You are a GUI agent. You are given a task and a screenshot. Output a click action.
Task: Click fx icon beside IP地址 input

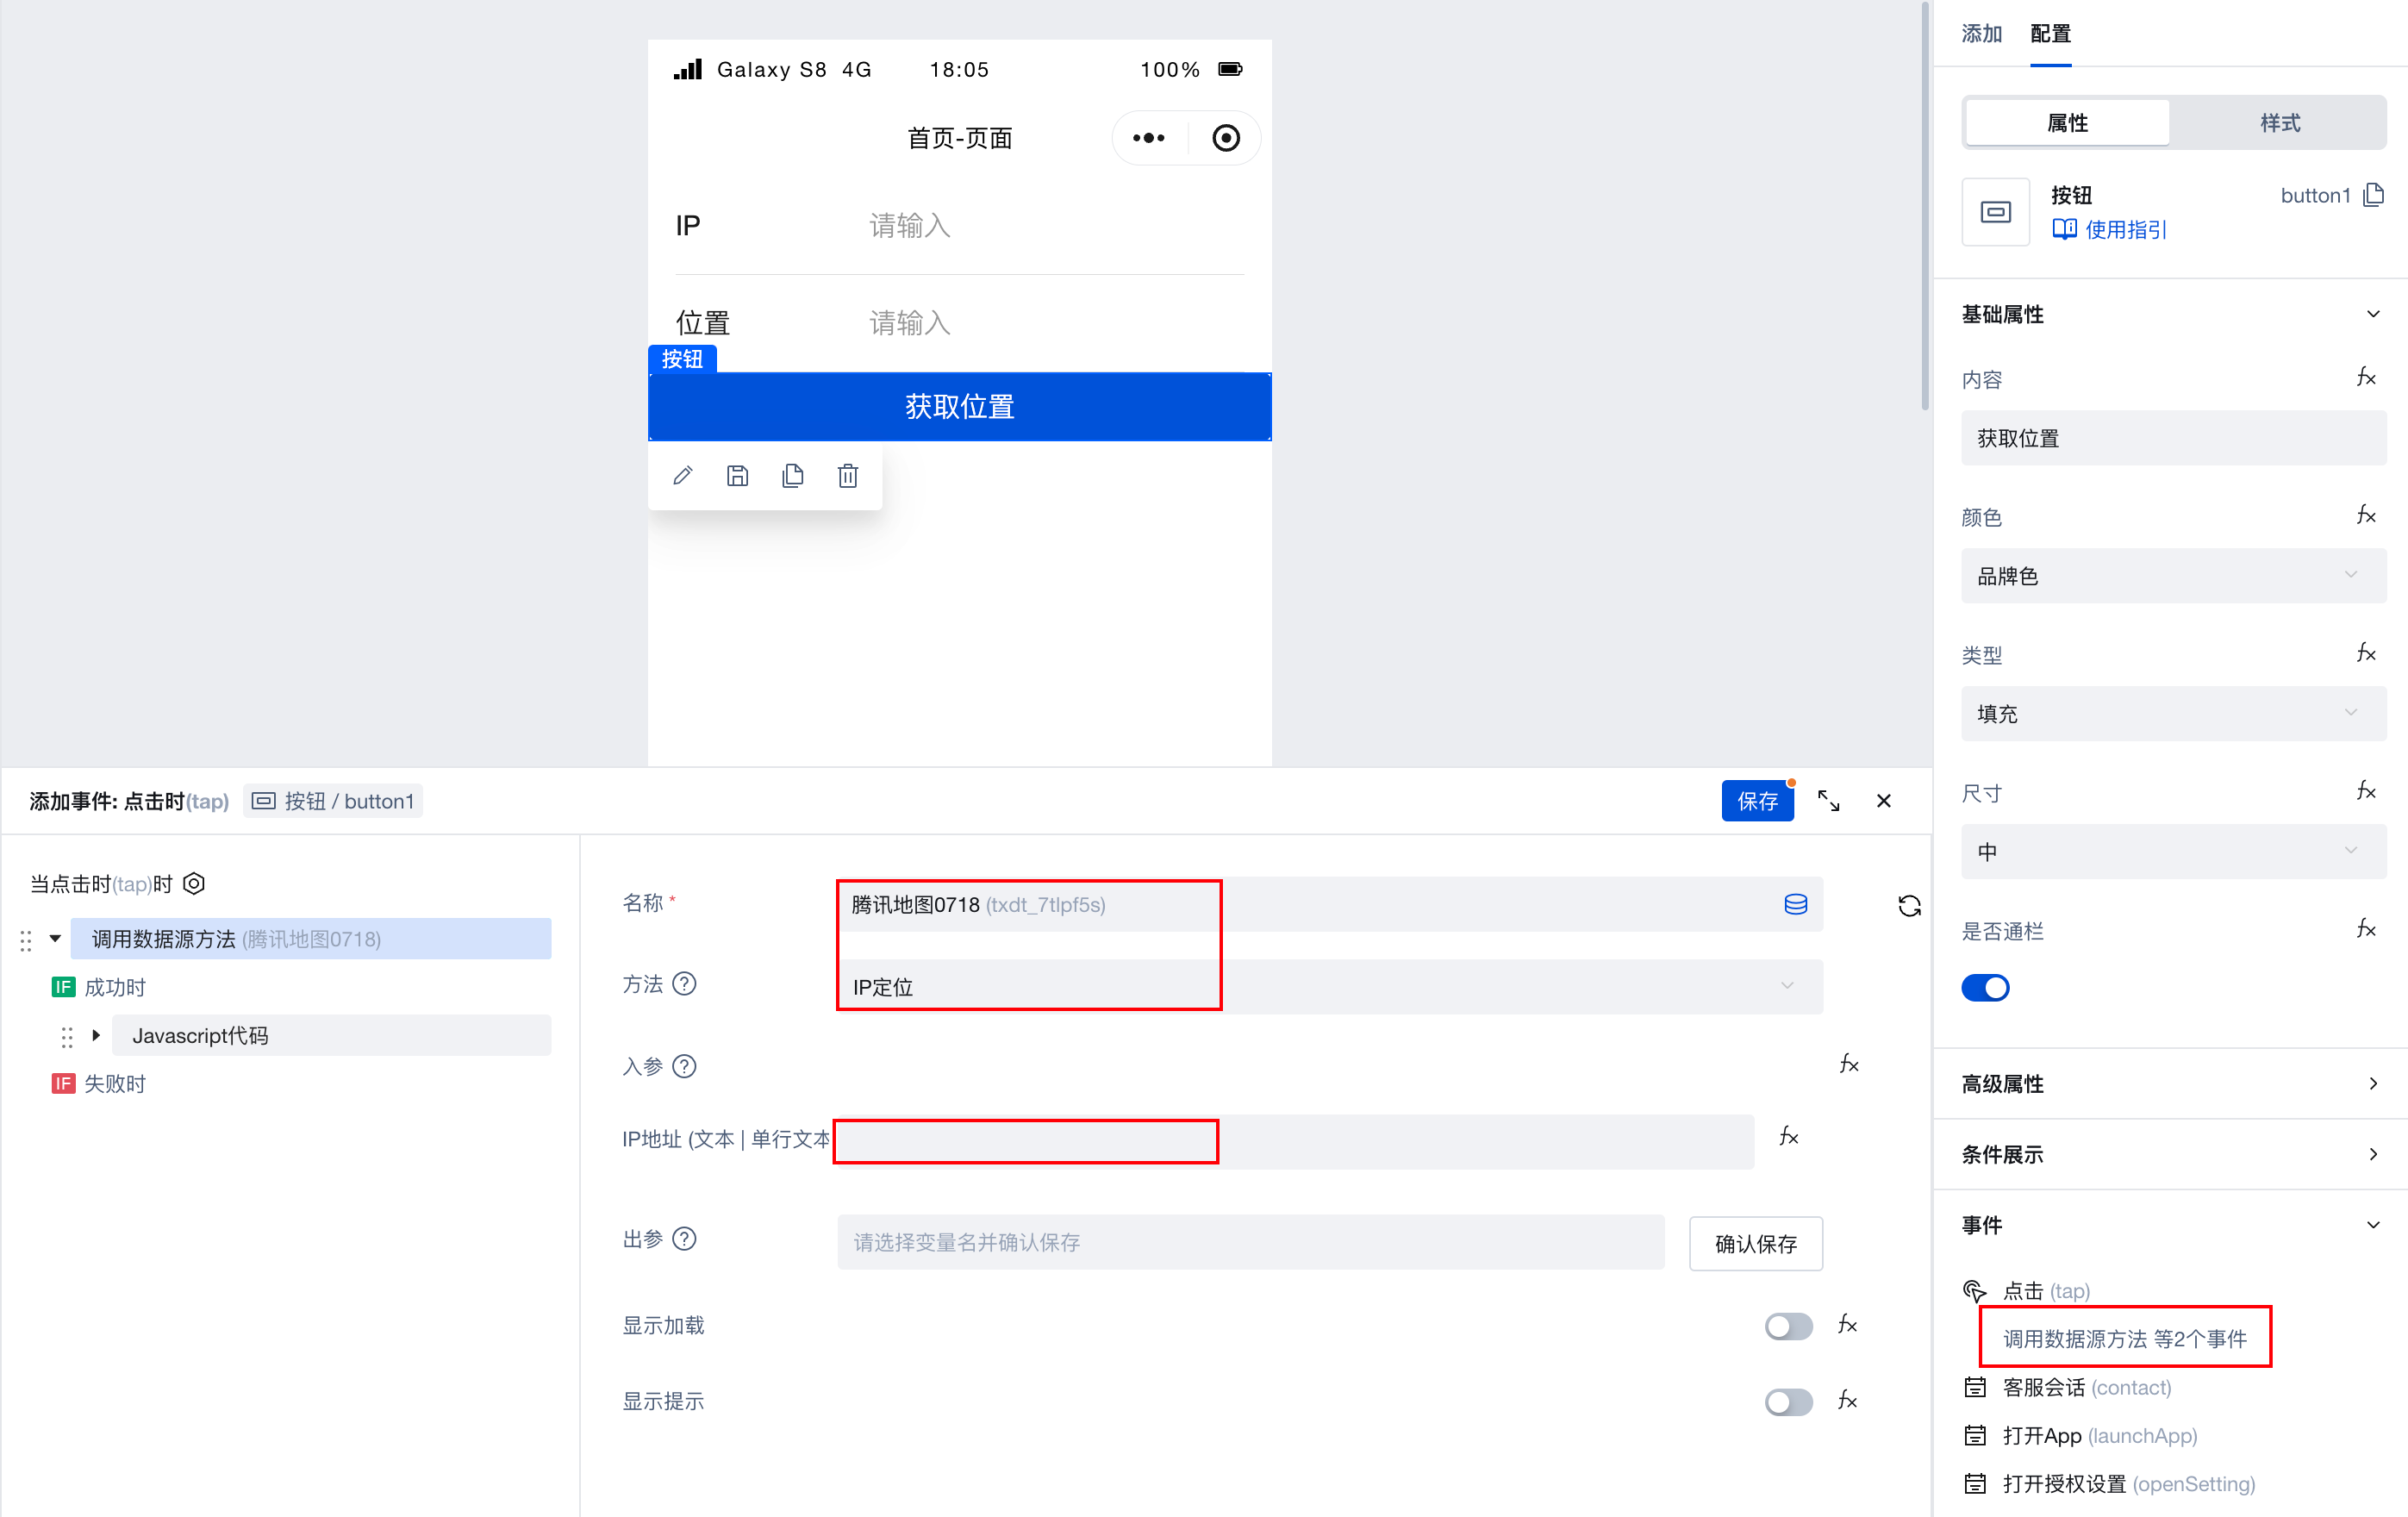[x=1789, y=1137]
